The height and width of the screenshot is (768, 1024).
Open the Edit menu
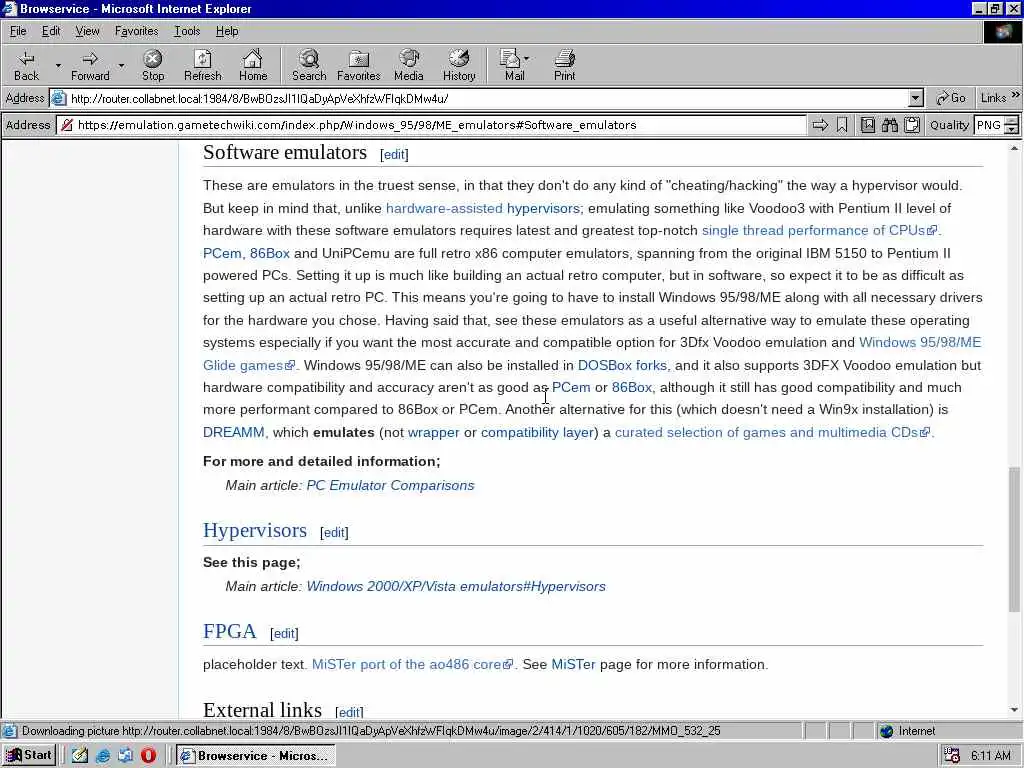[51, 31]
